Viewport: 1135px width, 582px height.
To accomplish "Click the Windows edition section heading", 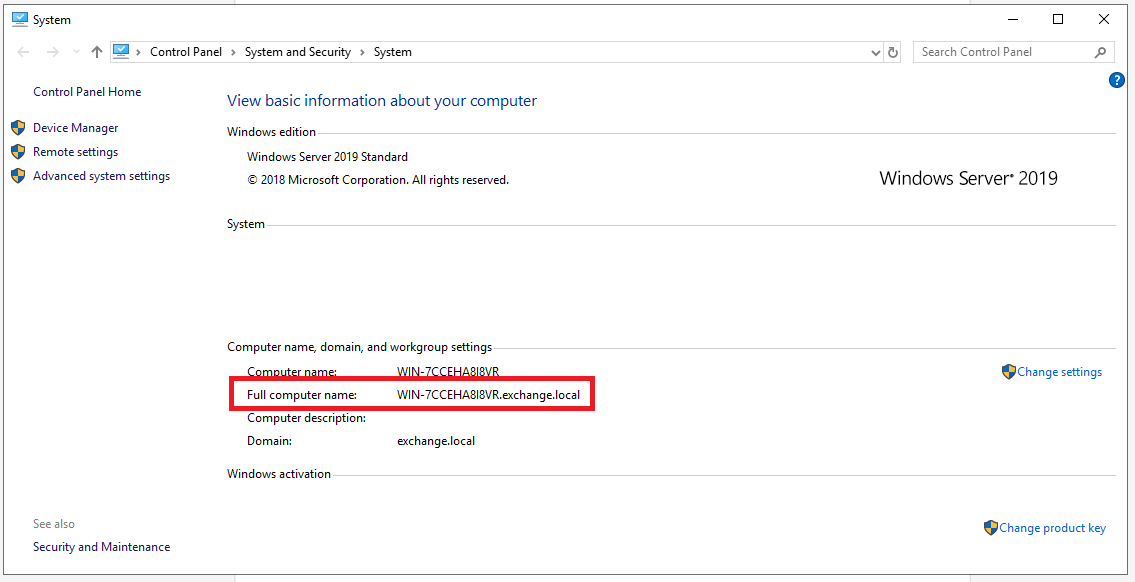I will [271, 132].
